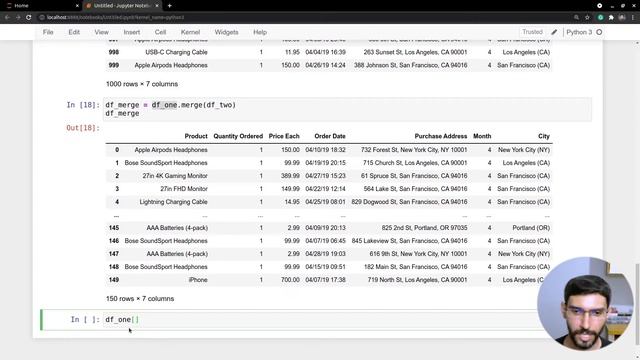640x360 pixels.
Task: Click row index 999 in the upper table
Action: (x=114, y=65)
